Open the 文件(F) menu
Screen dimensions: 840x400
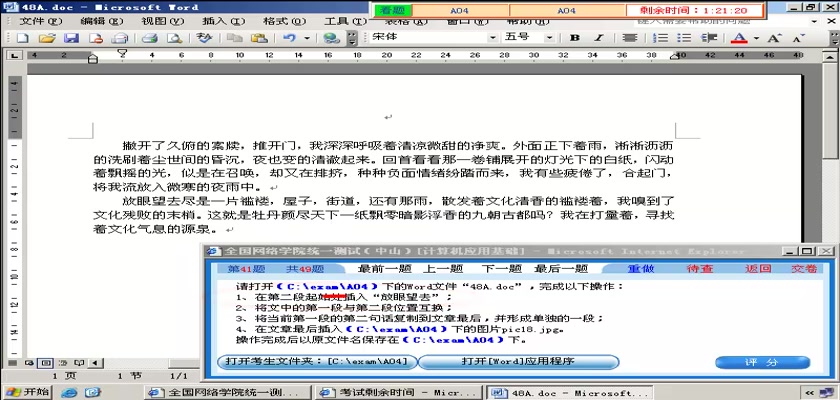[x=41, y=22]
